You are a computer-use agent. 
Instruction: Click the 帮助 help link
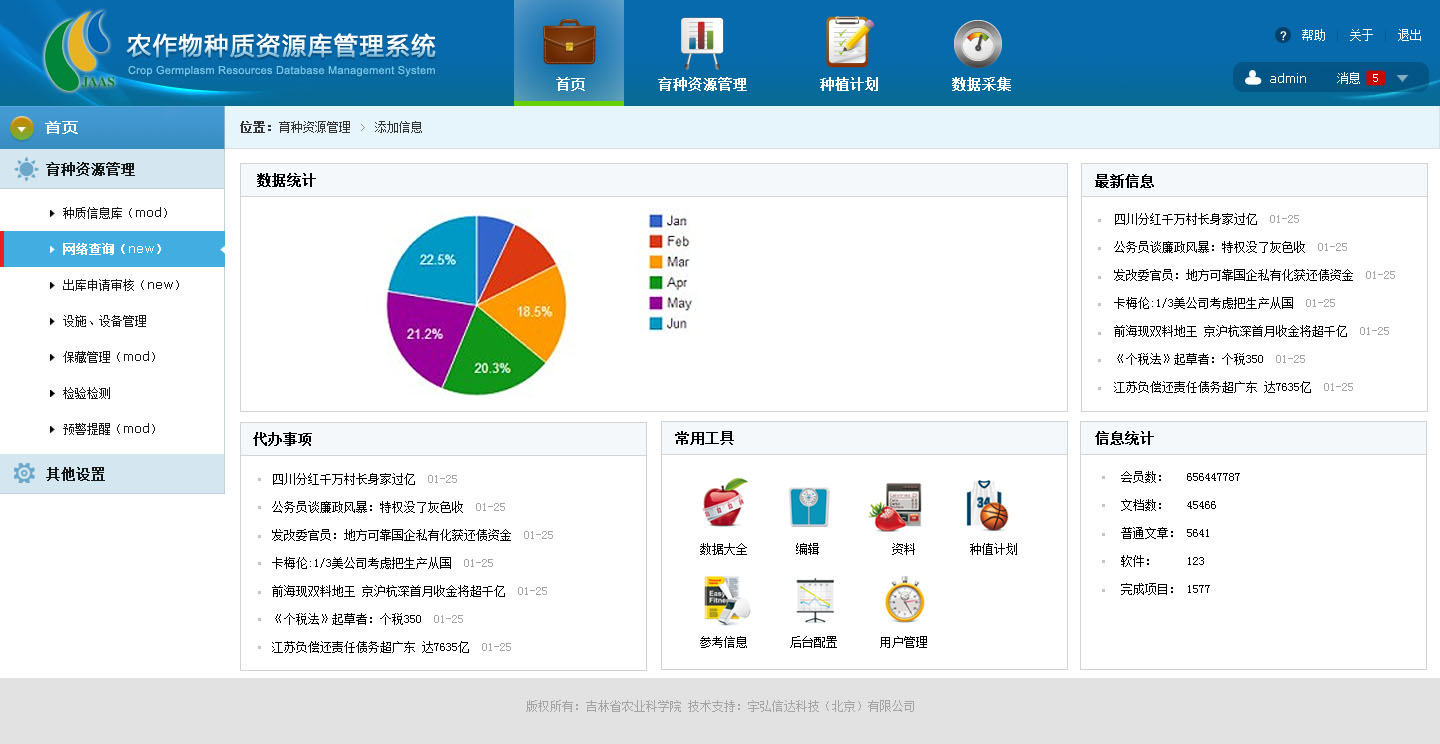pyautogui.click(x=1312, y=35)
